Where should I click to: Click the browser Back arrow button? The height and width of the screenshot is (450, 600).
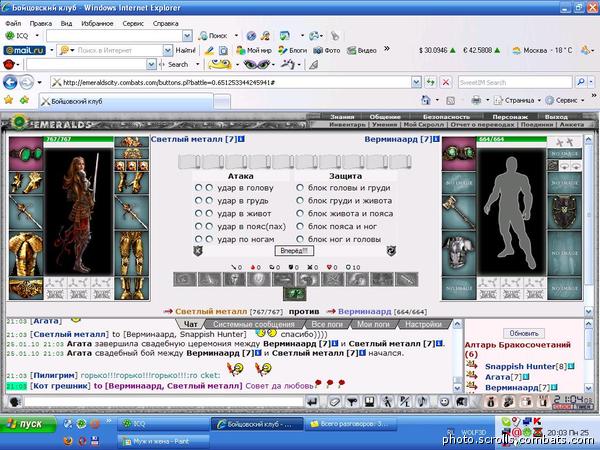pos(10,82)
